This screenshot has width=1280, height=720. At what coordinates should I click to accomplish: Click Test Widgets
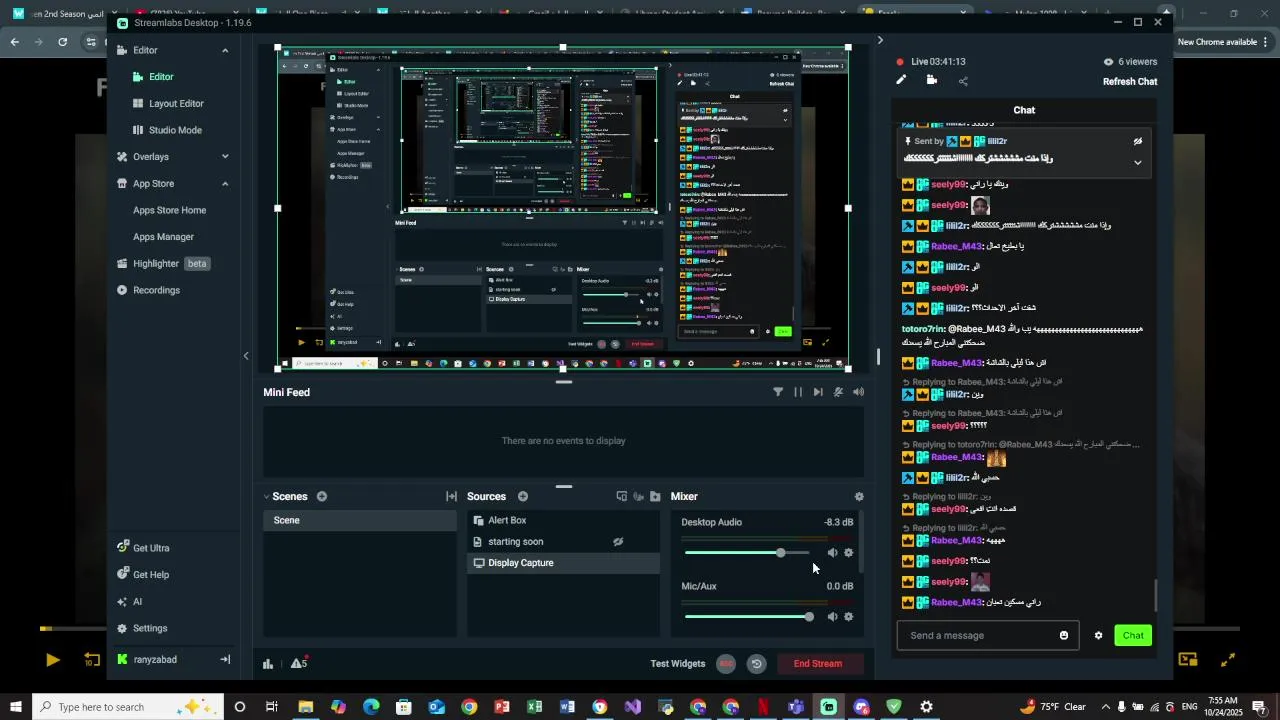pyautogui.click(x=678, y=664)
